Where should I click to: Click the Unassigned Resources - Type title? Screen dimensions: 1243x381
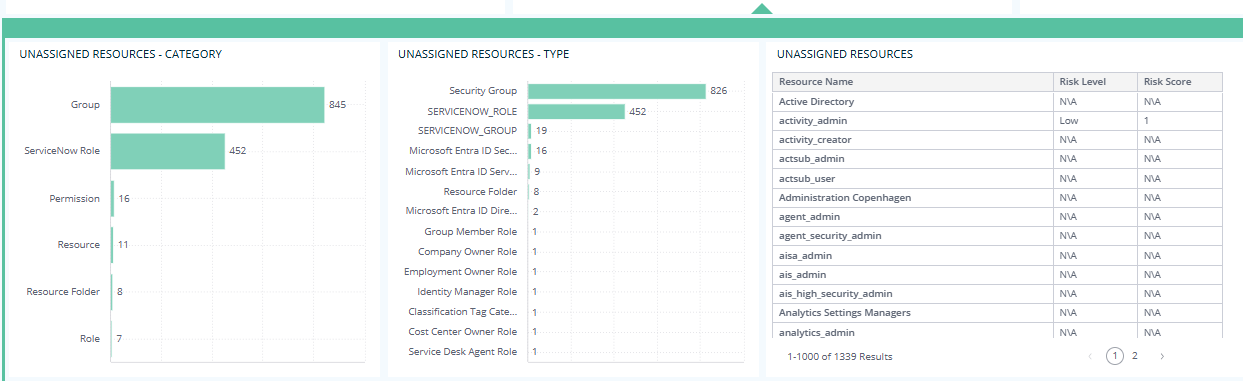click(484, 54)
